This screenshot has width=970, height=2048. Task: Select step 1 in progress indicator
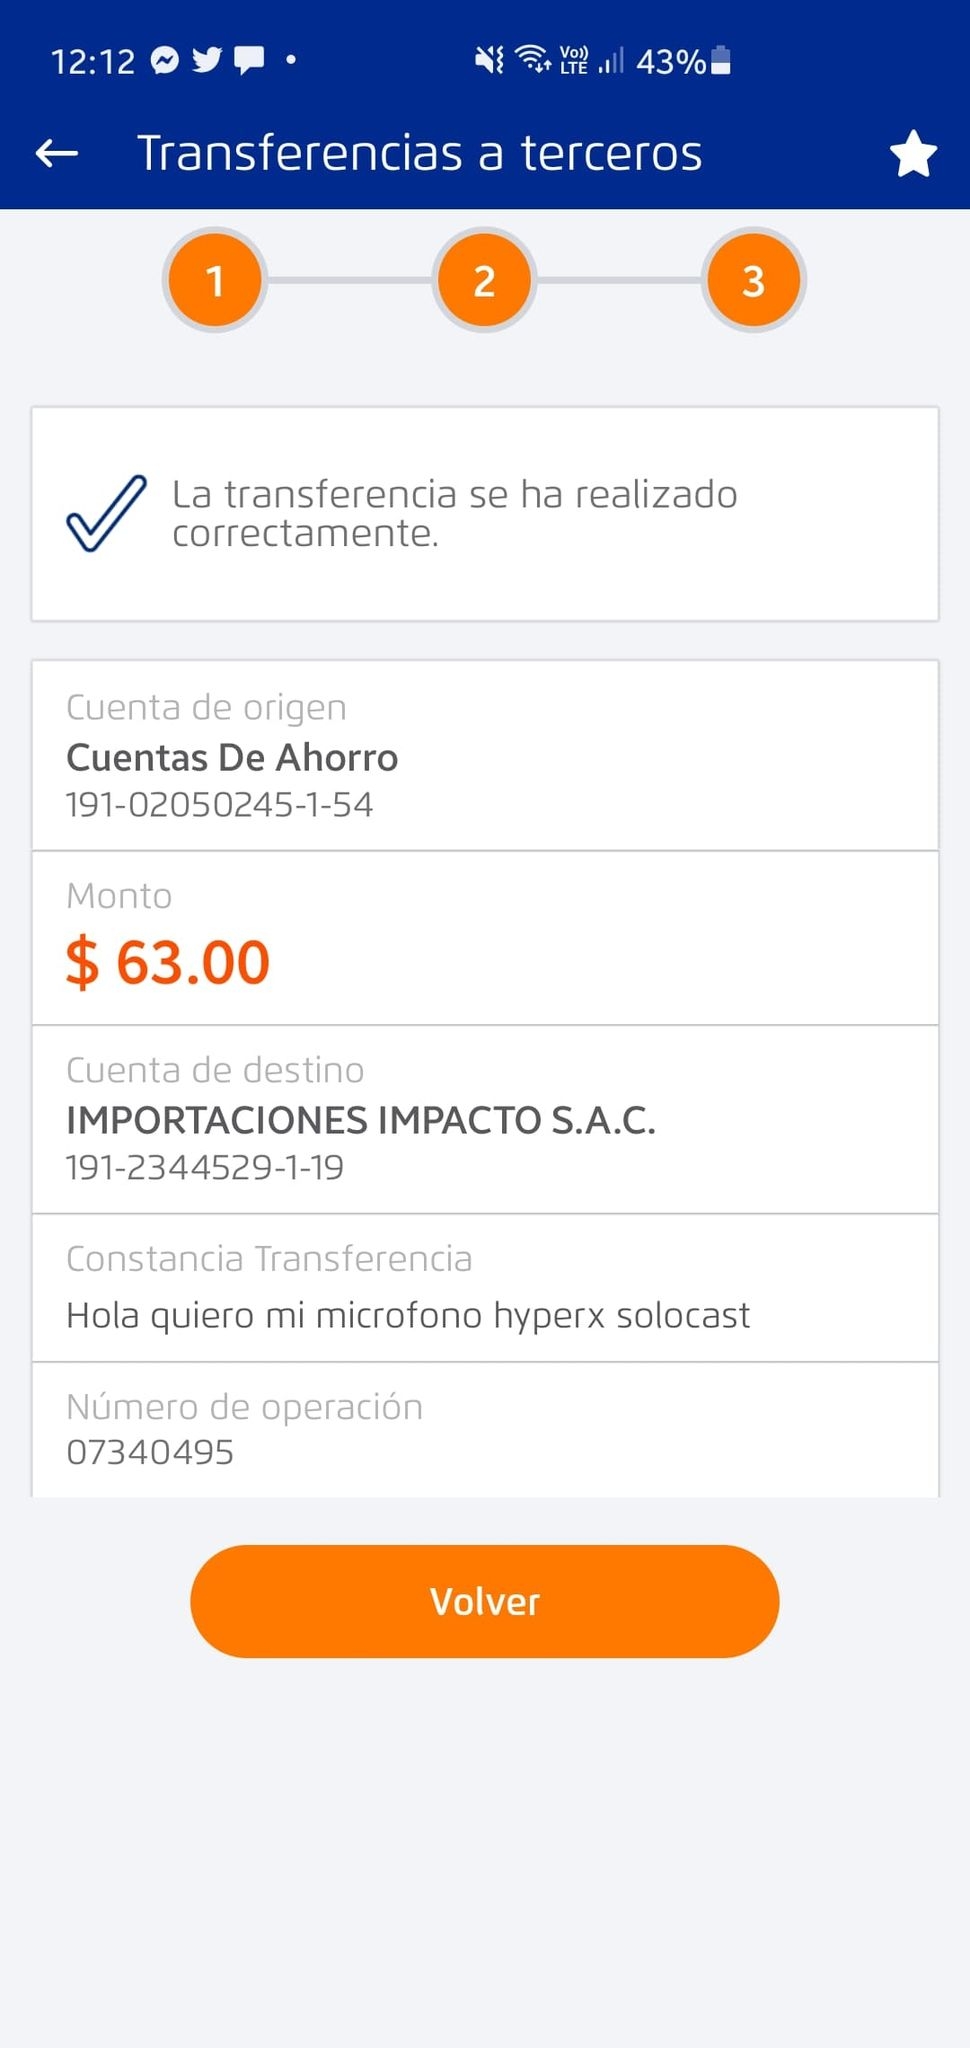tap(215, 281)
